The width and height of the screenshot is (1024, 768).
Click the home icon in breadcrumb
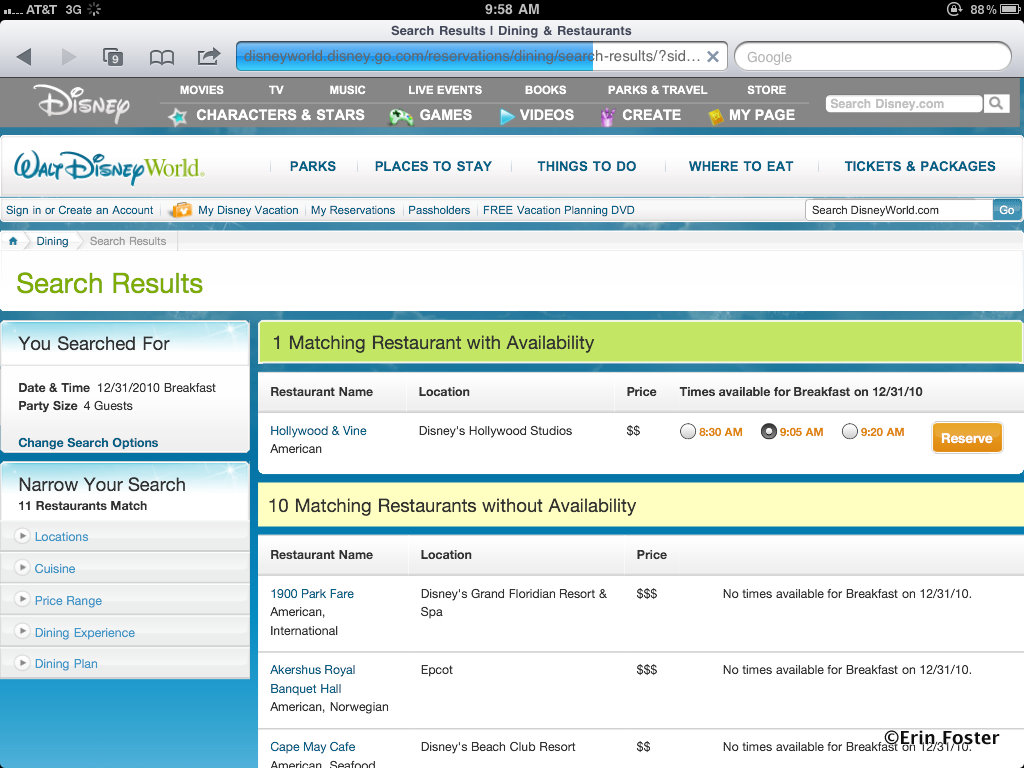click(13, 241)
